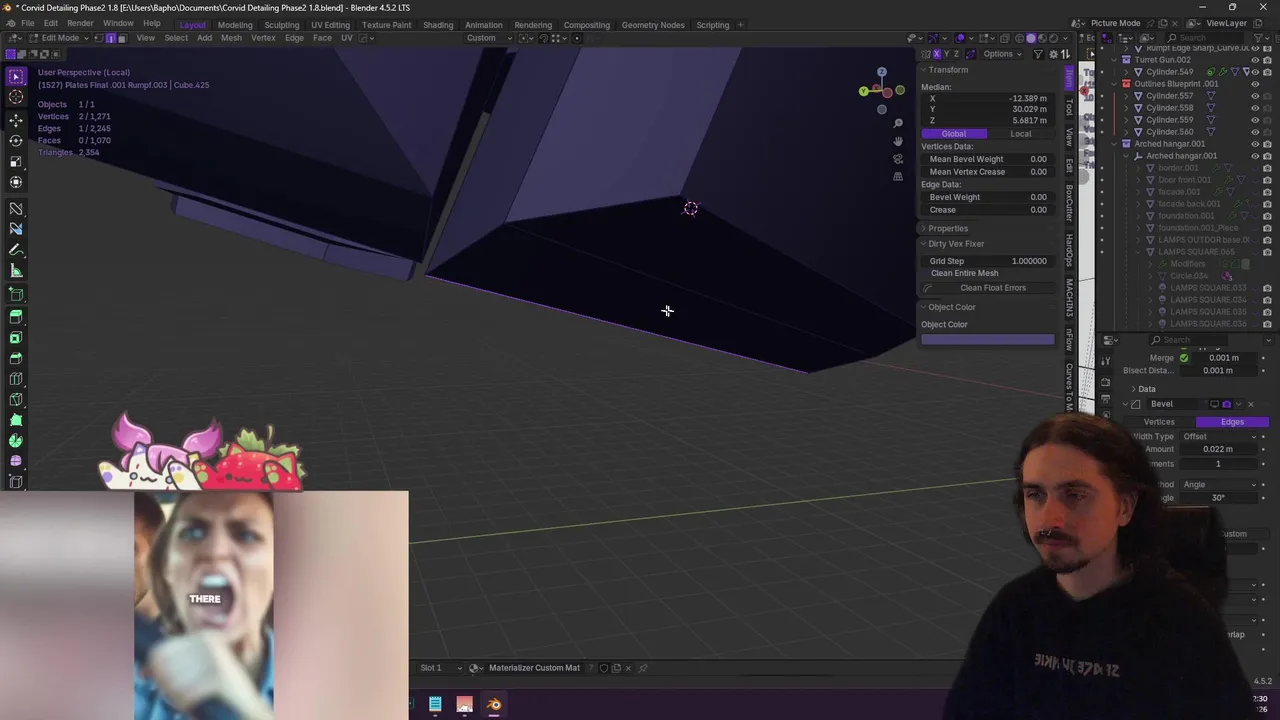Open the Render menu
This screenshot has height=720, width=1280.
80,23
